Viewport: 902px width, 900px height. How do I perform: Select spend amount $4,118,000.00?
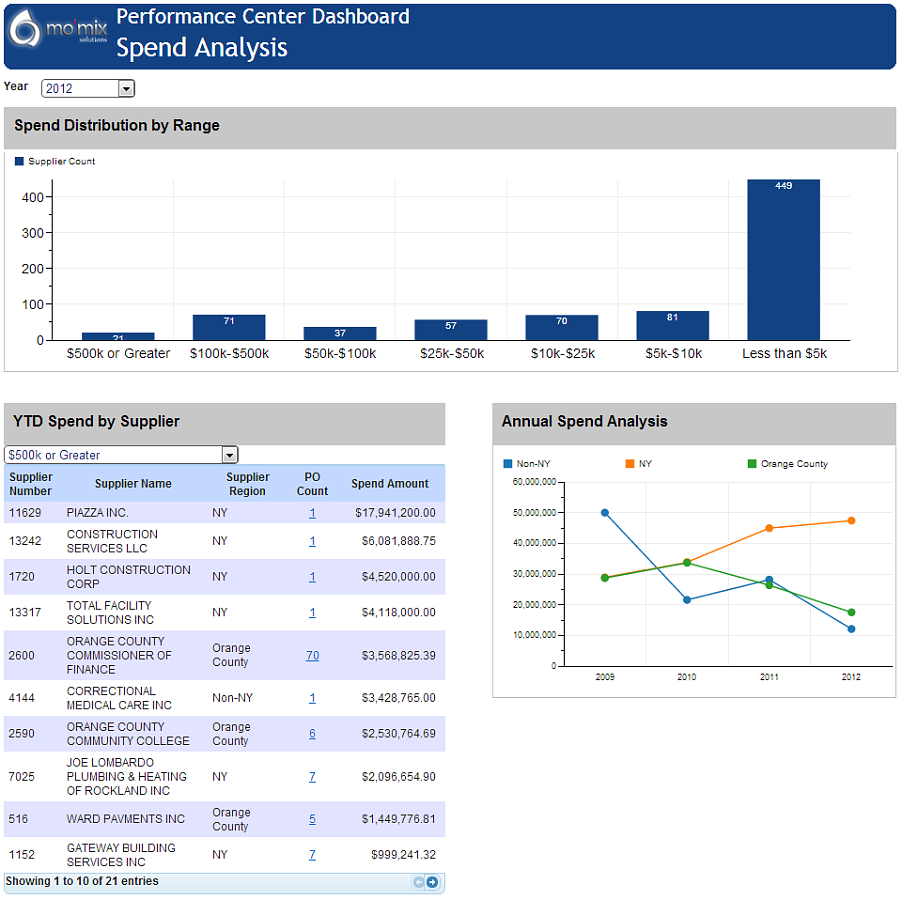click(x=399, y=612)
